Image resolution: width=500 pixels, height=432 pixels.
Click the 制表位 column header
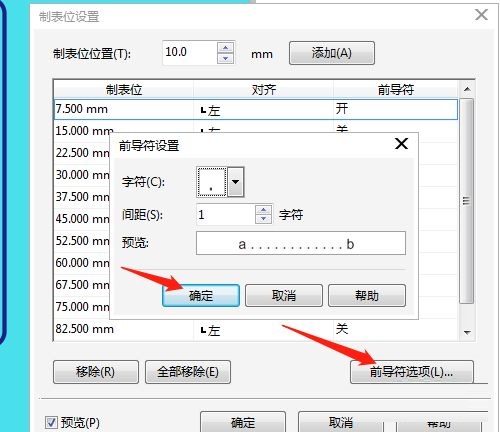pyautogui.click(x=124, y=89)
